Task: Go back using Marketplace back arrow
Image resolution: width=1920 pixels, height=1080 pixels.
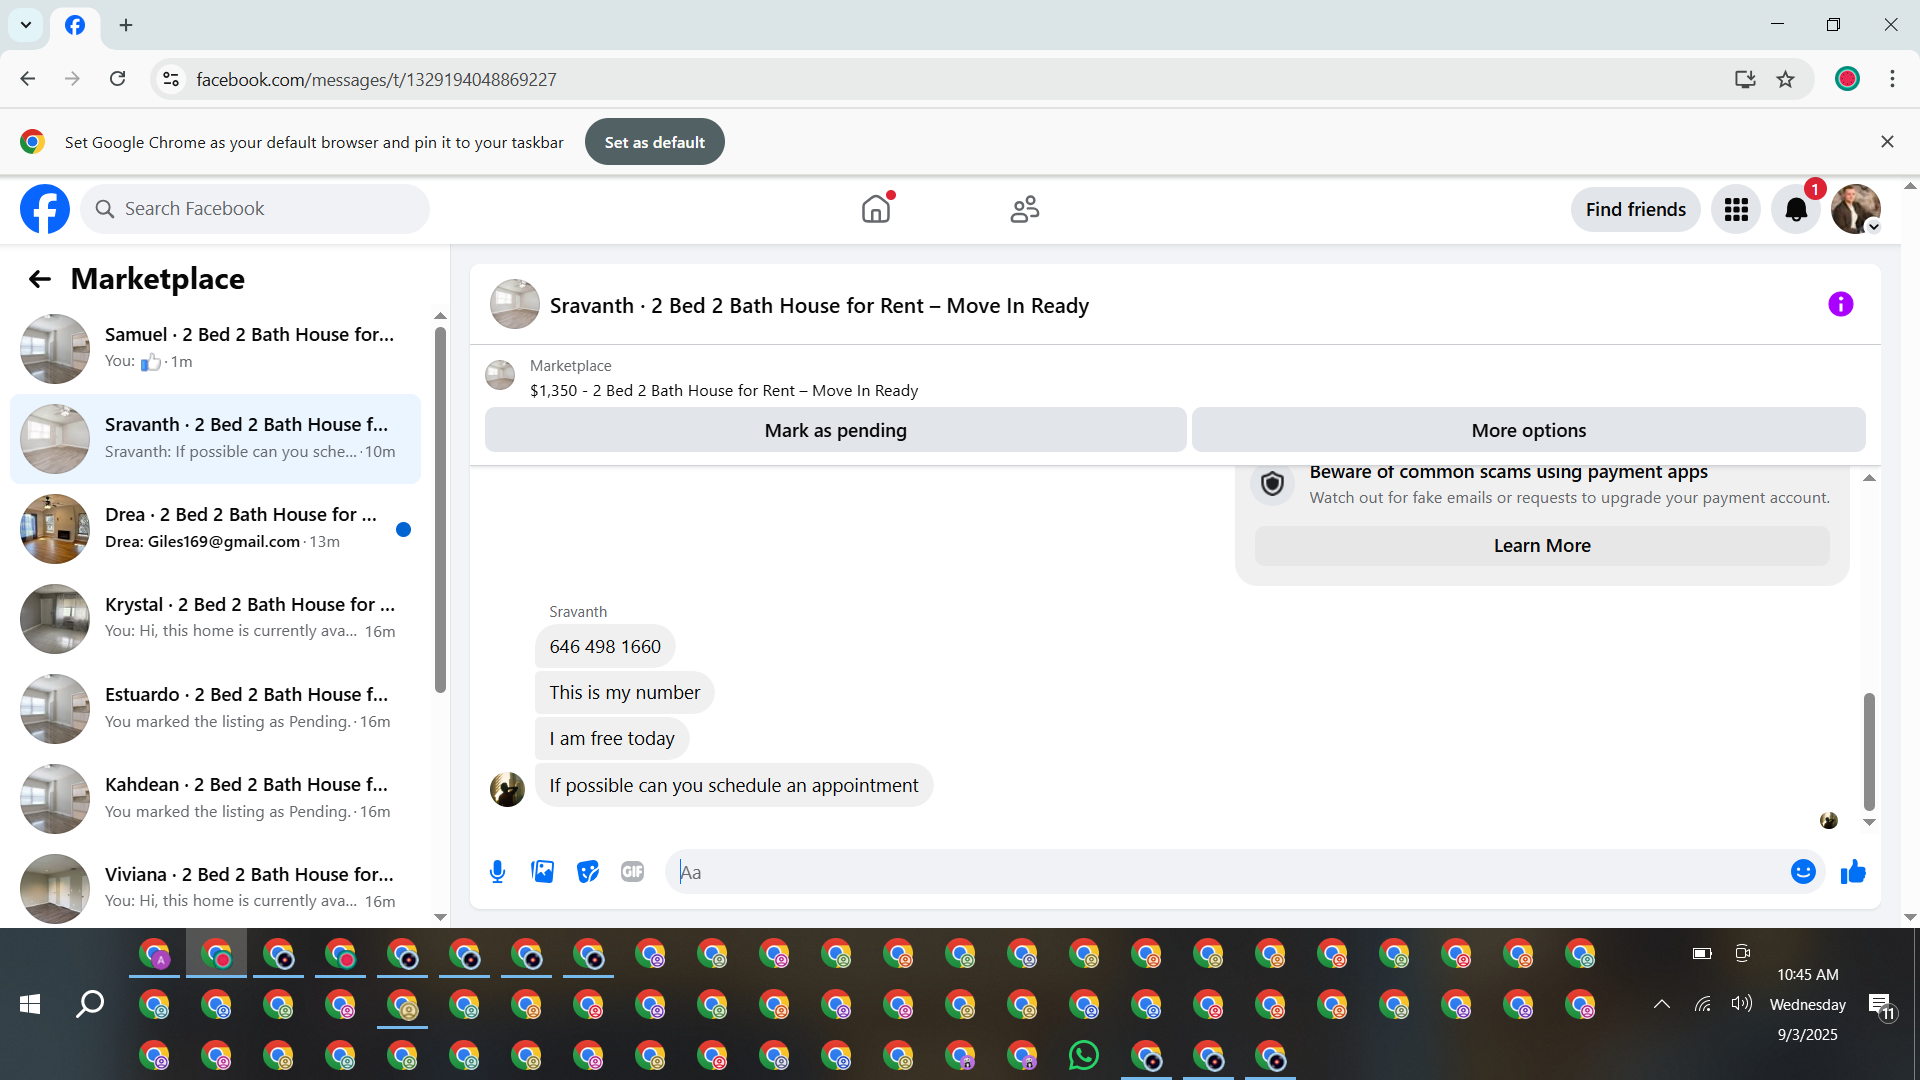Action: (39, 279)
